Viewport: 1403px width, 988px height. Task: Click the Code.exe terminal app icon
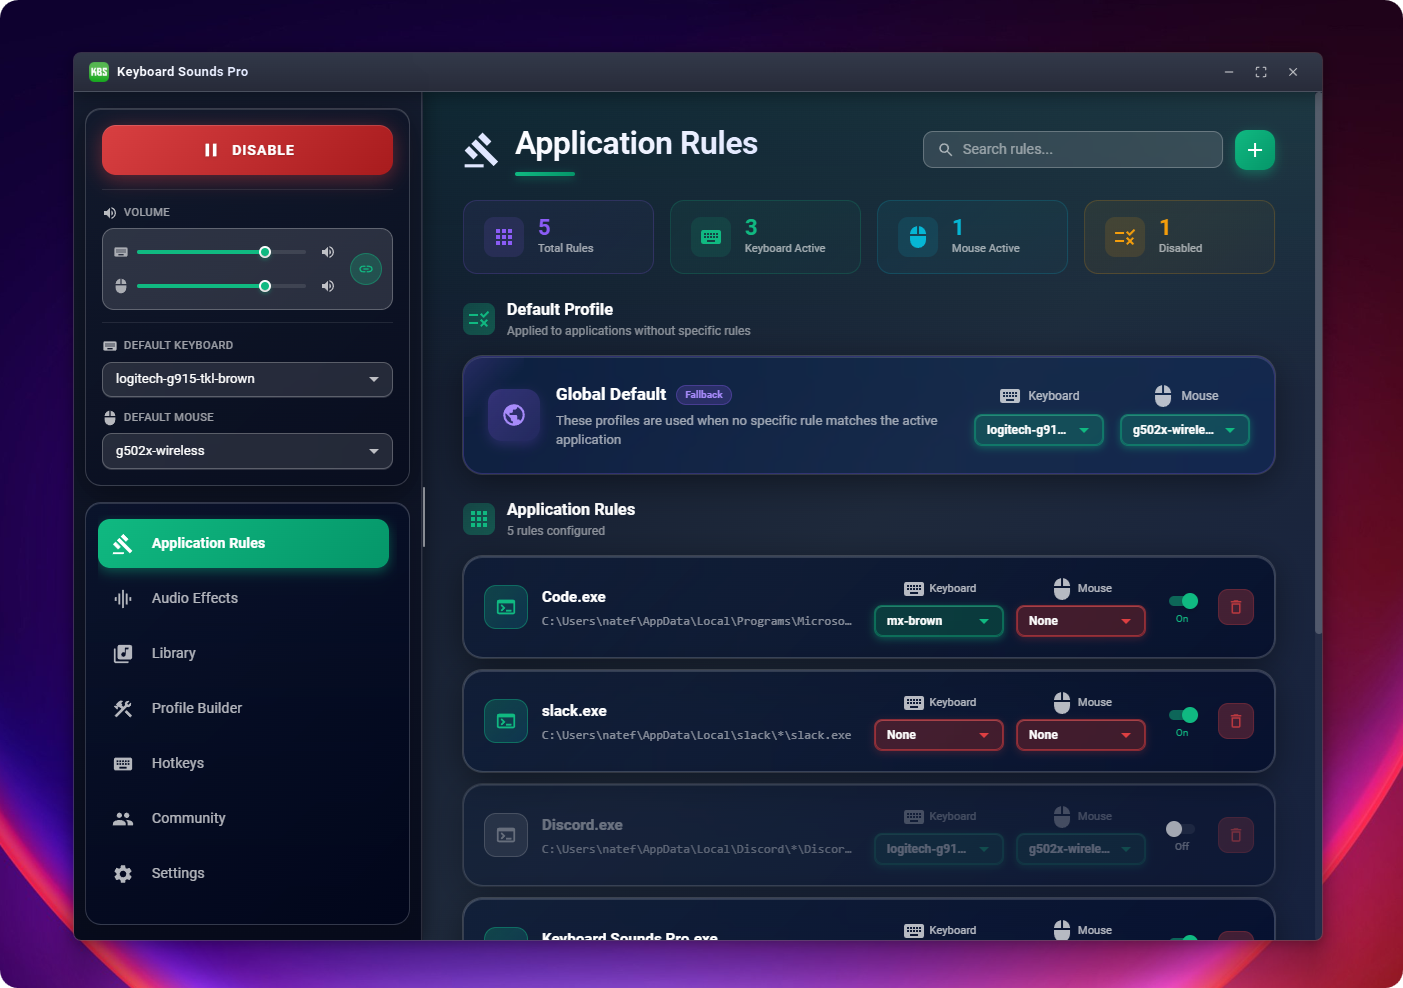tap(506, 607)
